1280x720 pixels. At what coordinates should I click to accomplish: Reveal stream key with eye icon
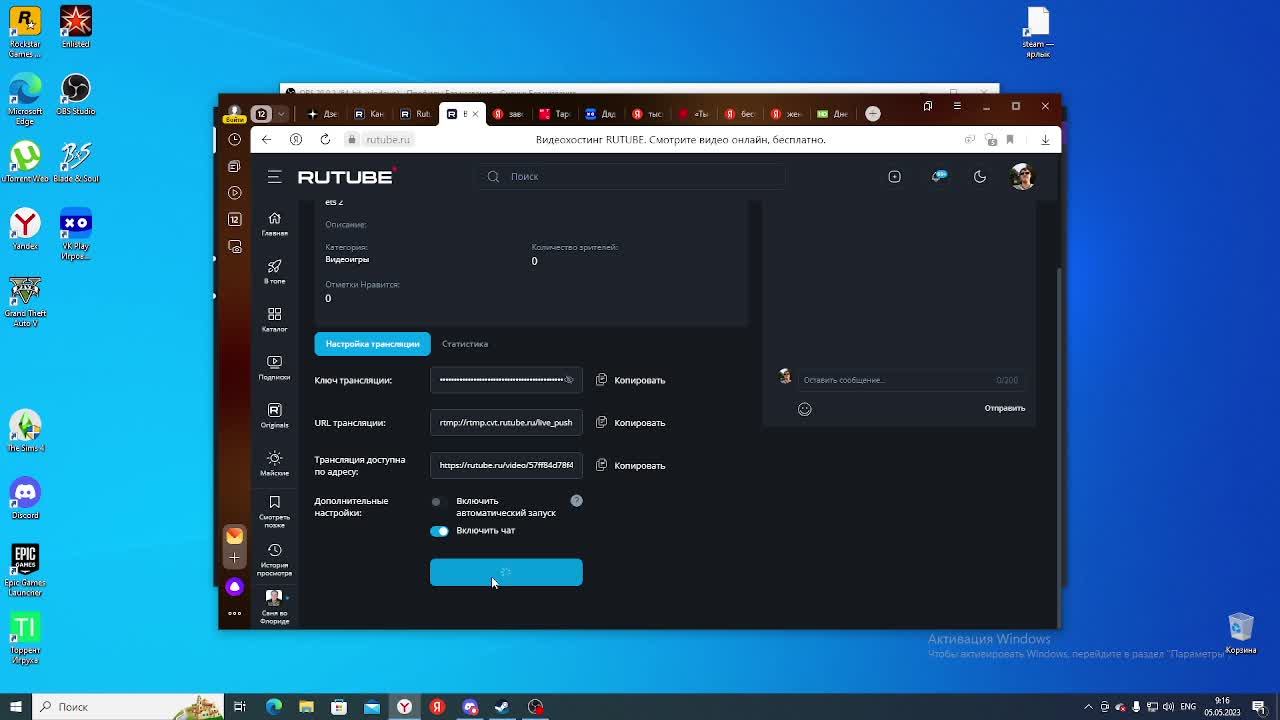[x=569, y=380]
